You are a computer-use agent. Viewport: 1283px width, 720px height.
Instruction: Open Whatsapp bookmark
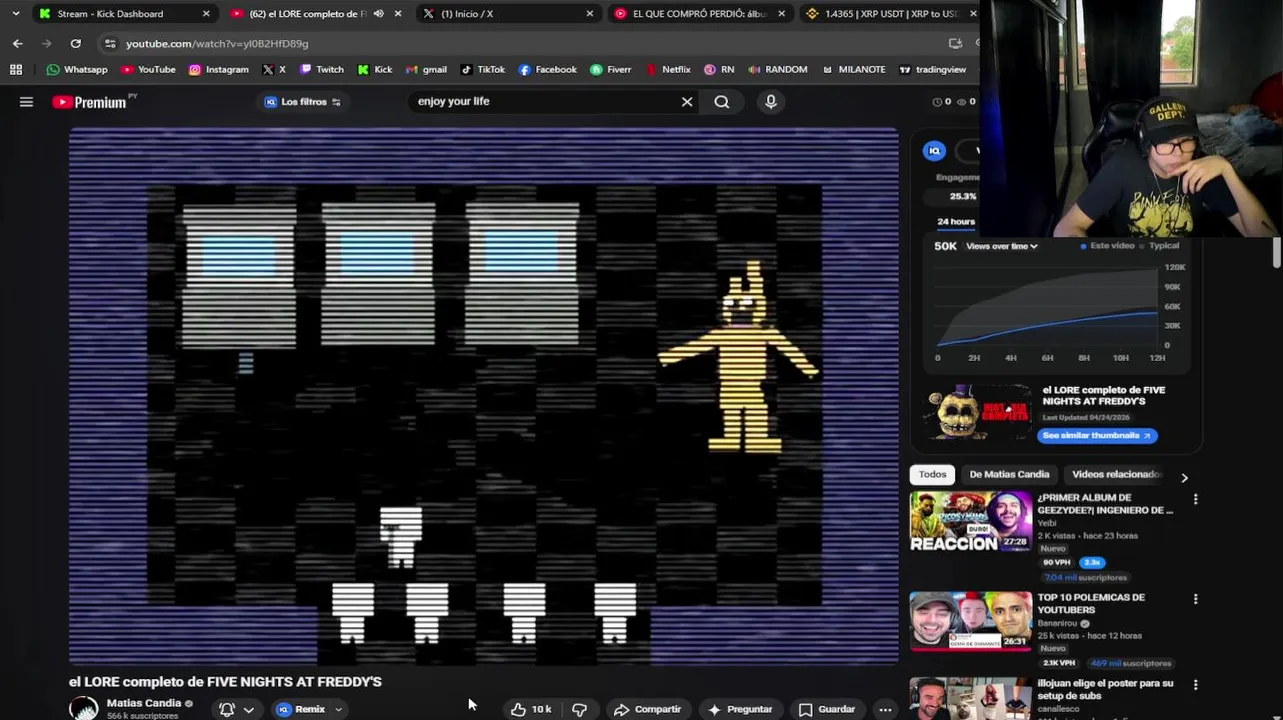77,69
